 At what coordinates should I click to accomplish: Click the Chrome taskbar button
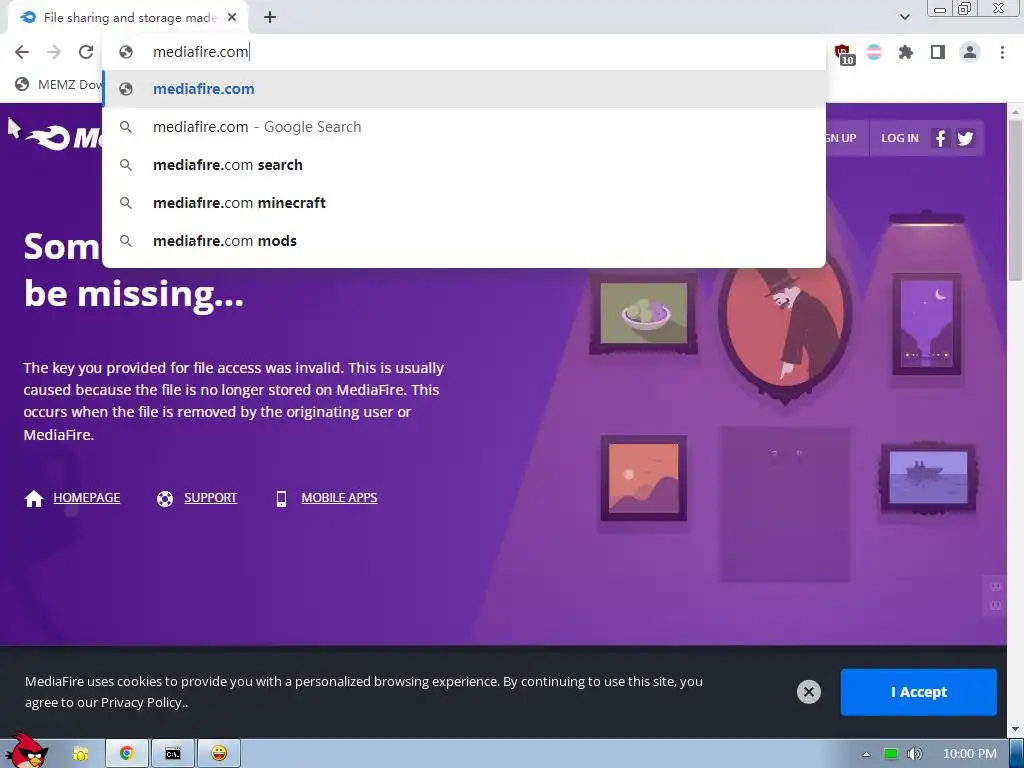127,754
